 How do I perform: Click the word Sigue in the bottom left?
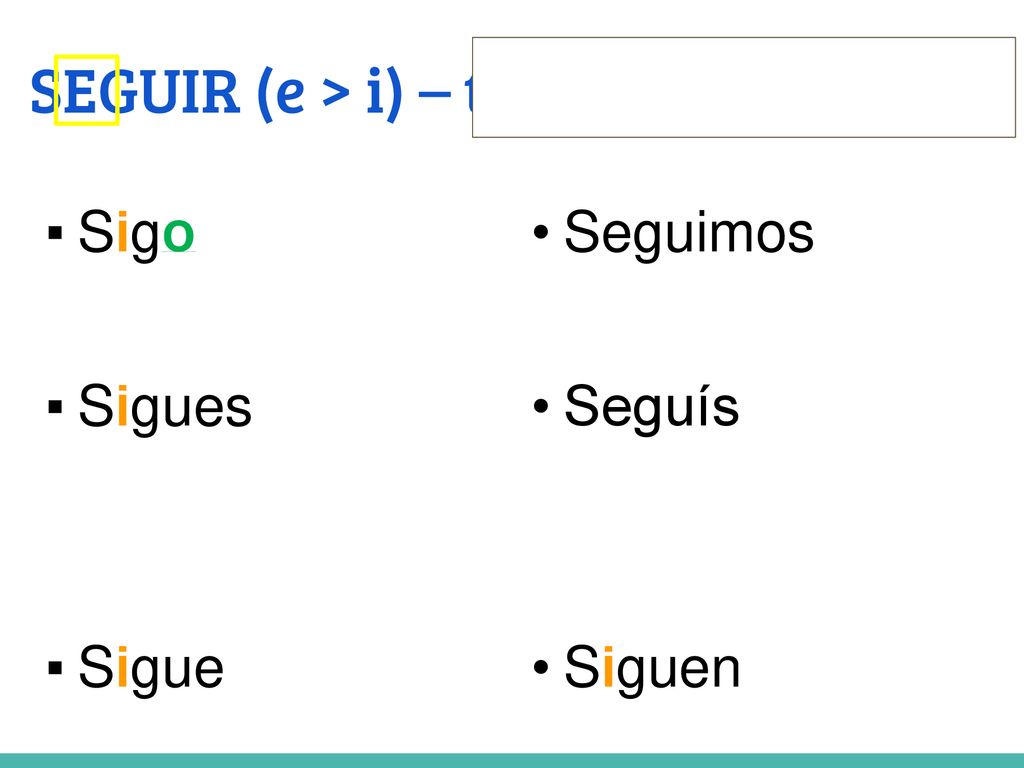click(x=151, y=667)
